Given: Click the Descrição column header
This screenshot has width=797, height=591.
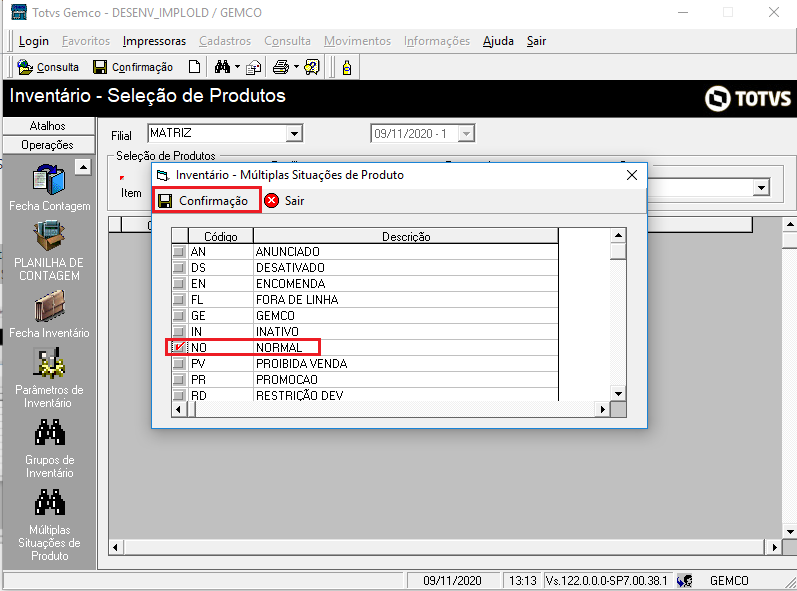Looking at the screenshot, I should tap(406, 236).
